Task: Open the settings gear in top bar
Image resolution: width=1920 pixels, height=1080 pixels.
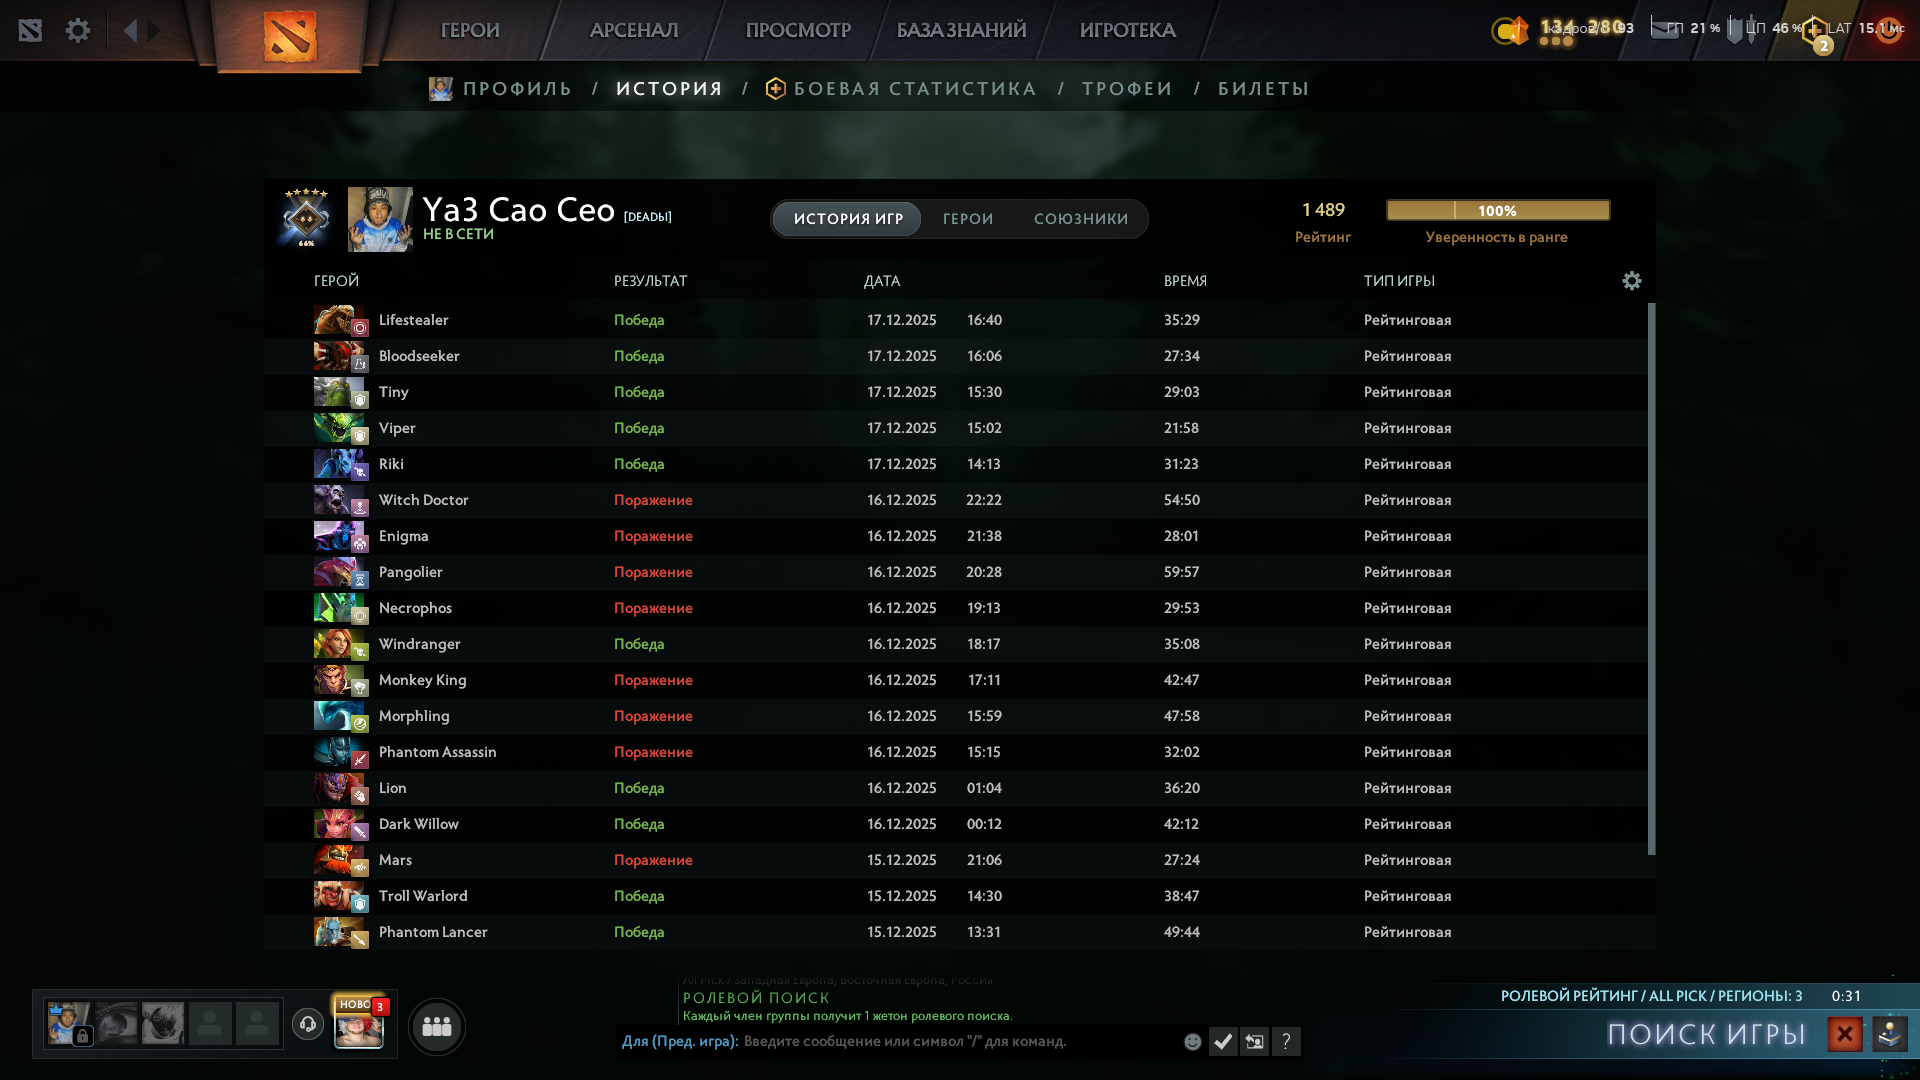Action: (x=77, y=30)
